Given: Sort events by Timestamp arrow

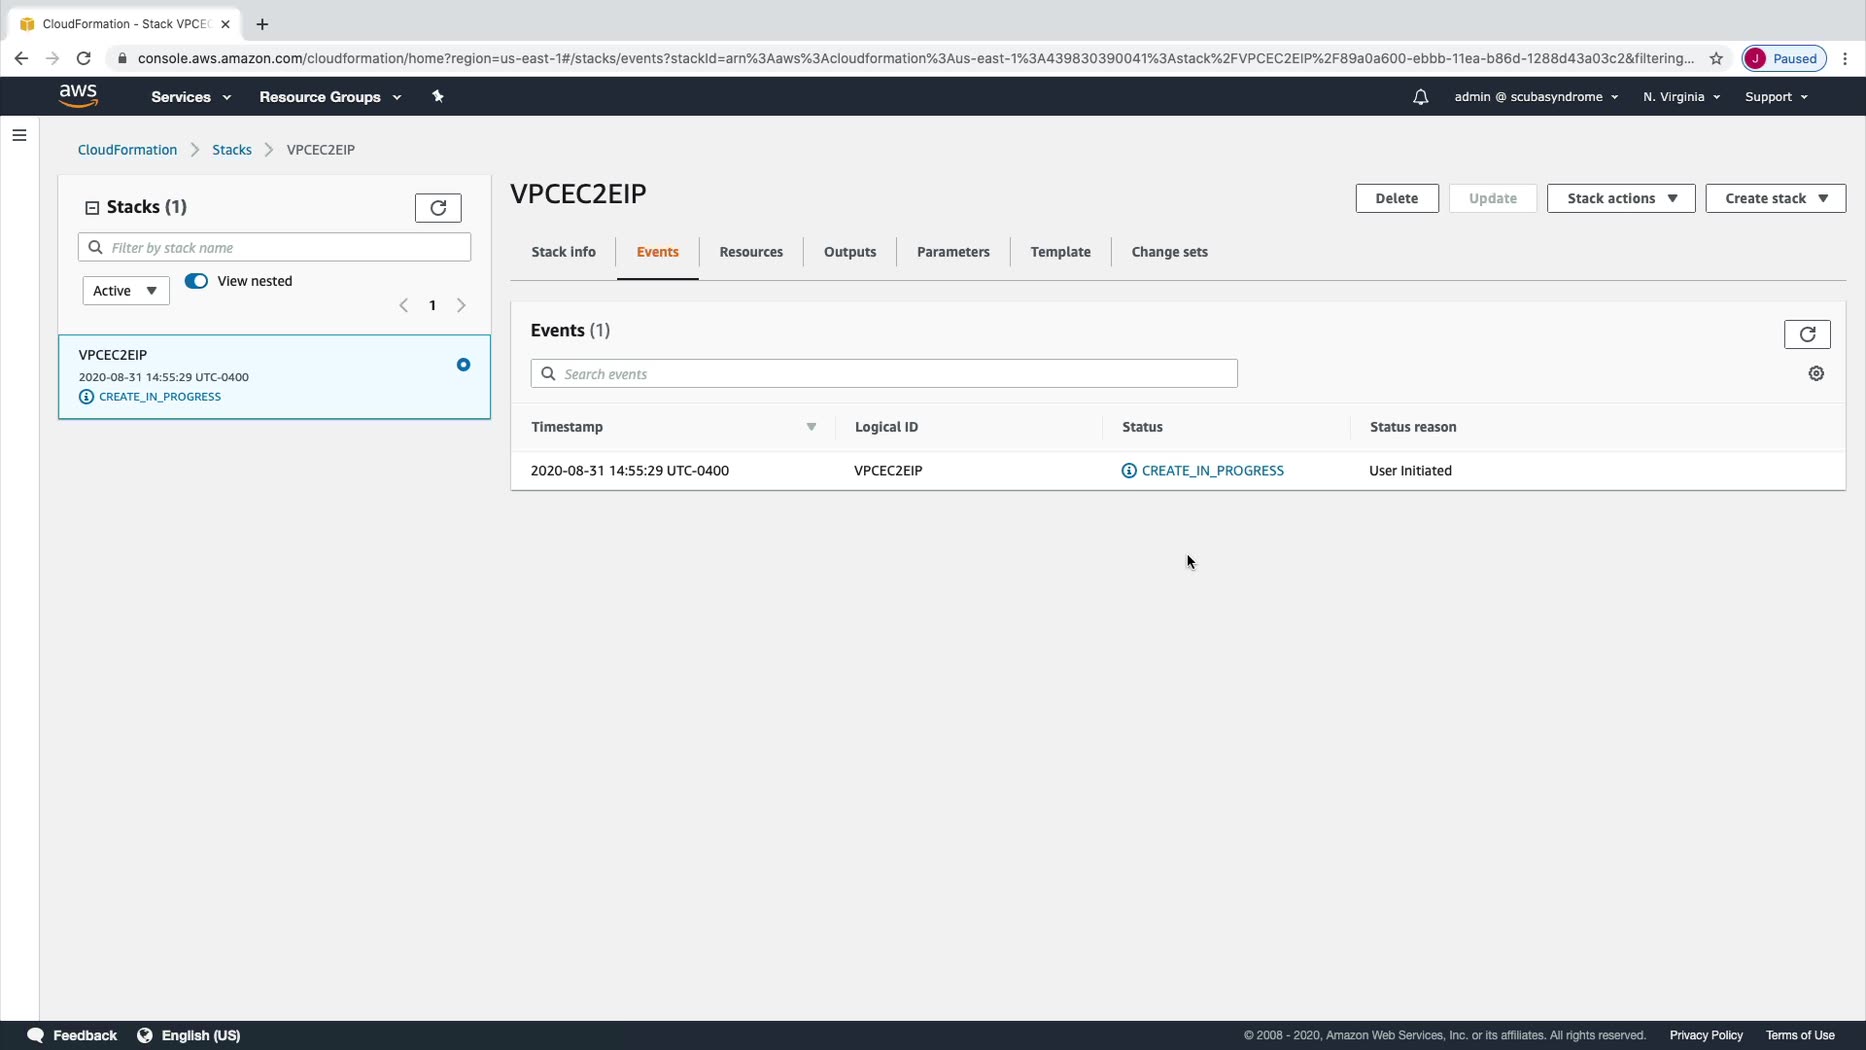Looking at the screenshot, I should 811,427.
